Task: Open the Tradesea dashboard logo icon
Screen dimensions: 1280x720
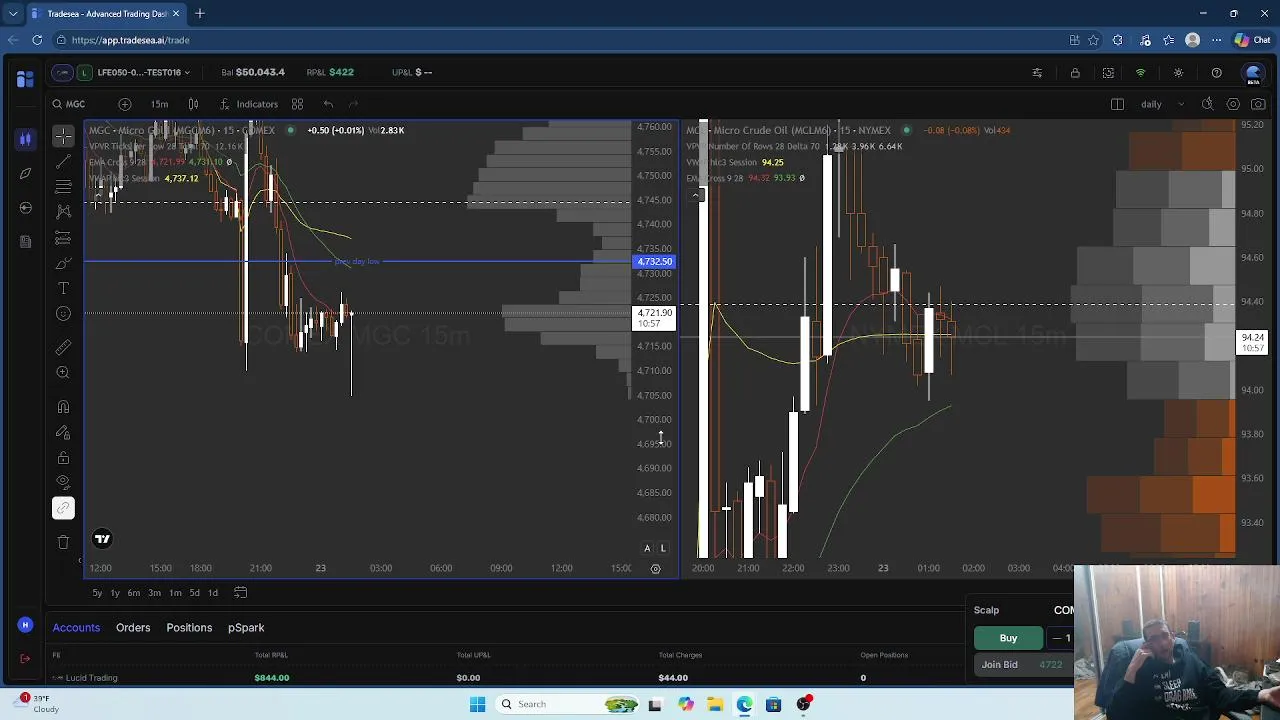Action: click(25, 79)
